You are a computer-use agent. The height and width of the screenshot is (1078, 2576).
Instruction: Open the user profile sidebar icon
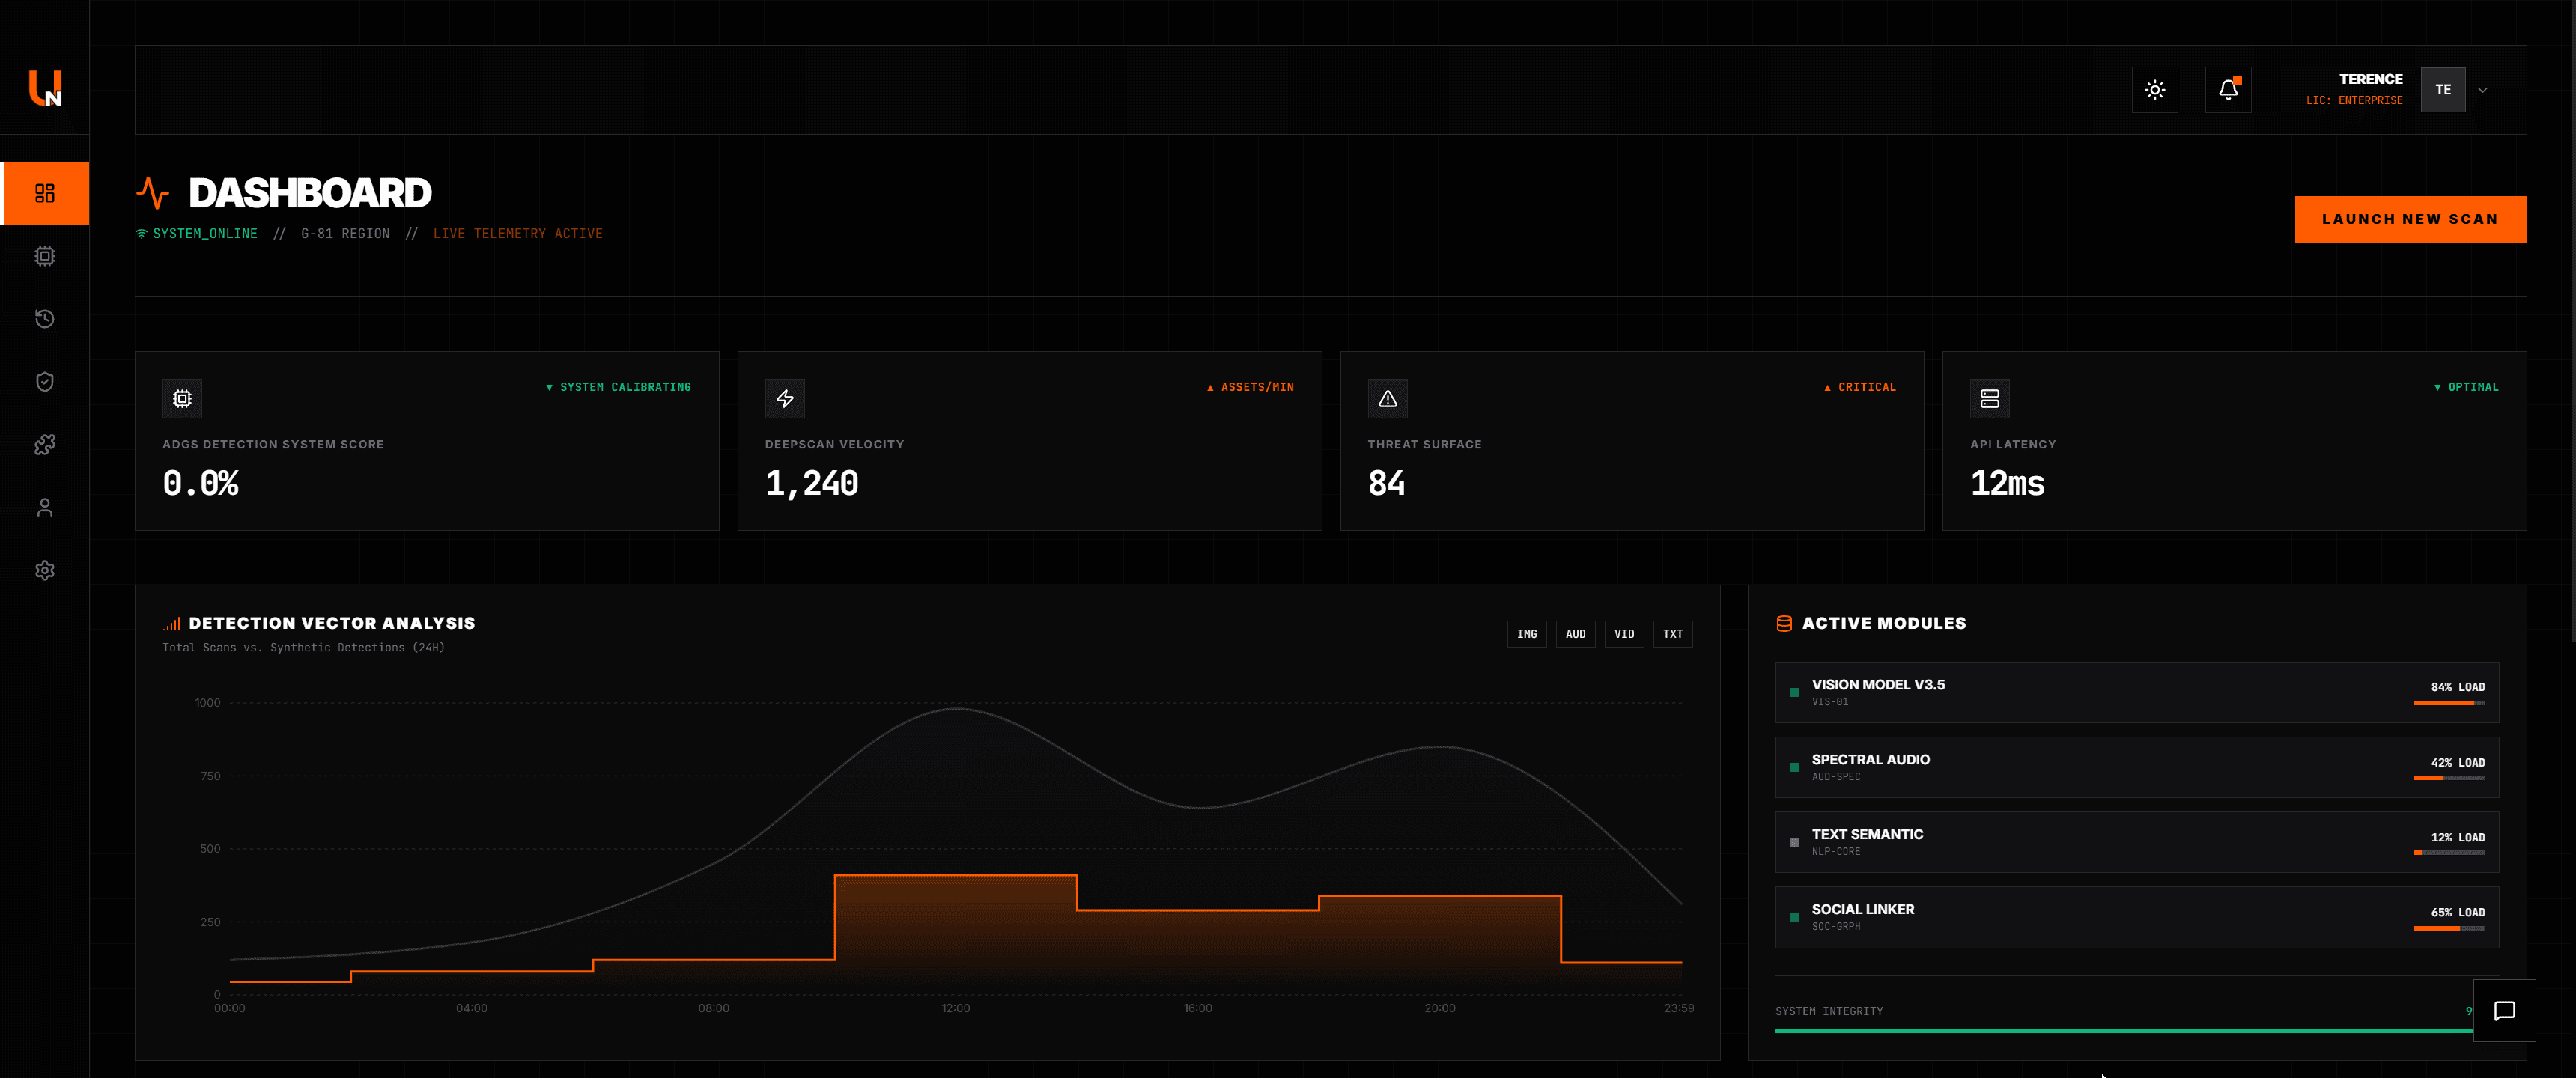(45, 508)
